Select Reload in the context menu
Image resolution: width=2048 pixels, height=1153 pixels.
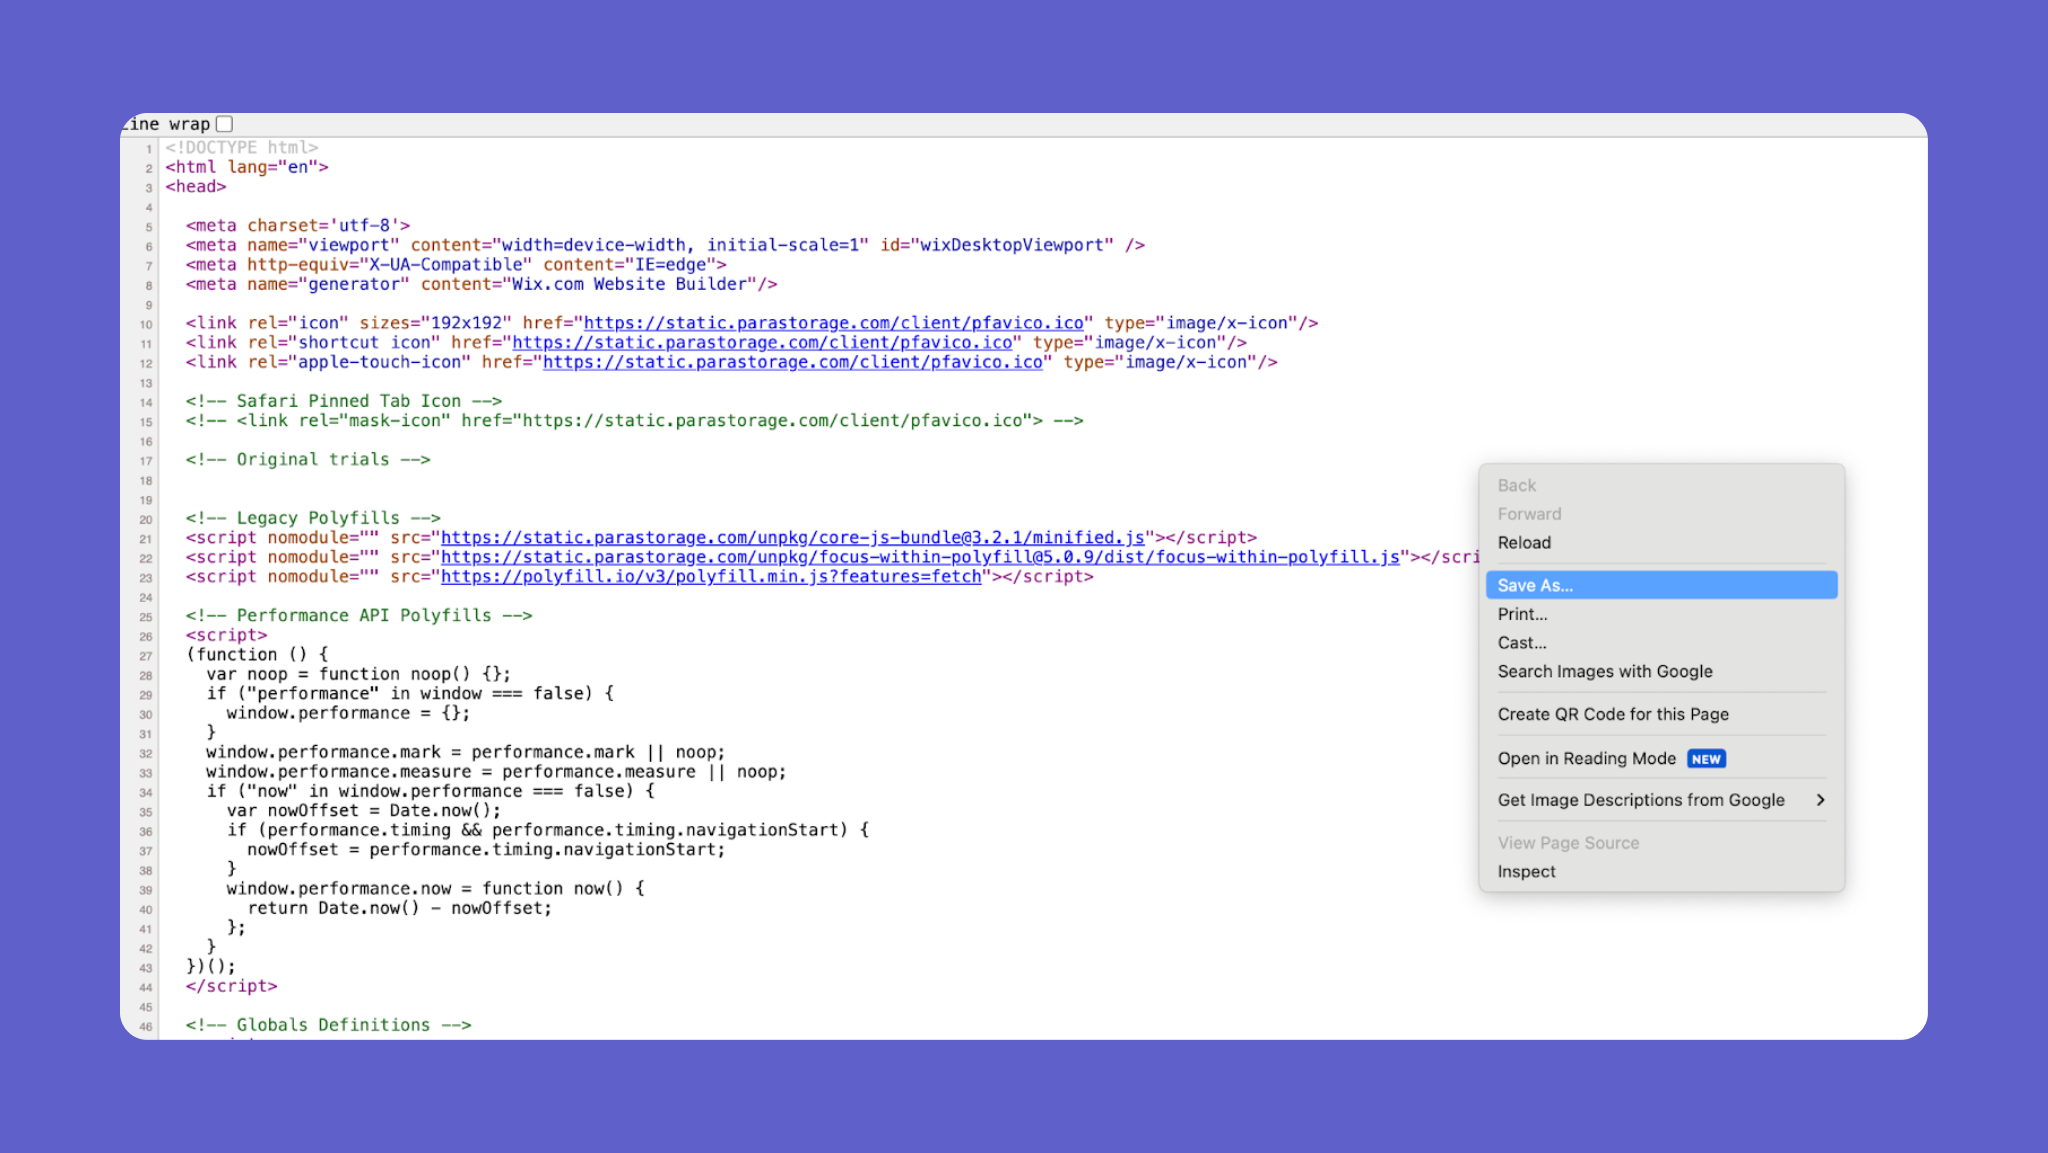(x=1661, y=543)
